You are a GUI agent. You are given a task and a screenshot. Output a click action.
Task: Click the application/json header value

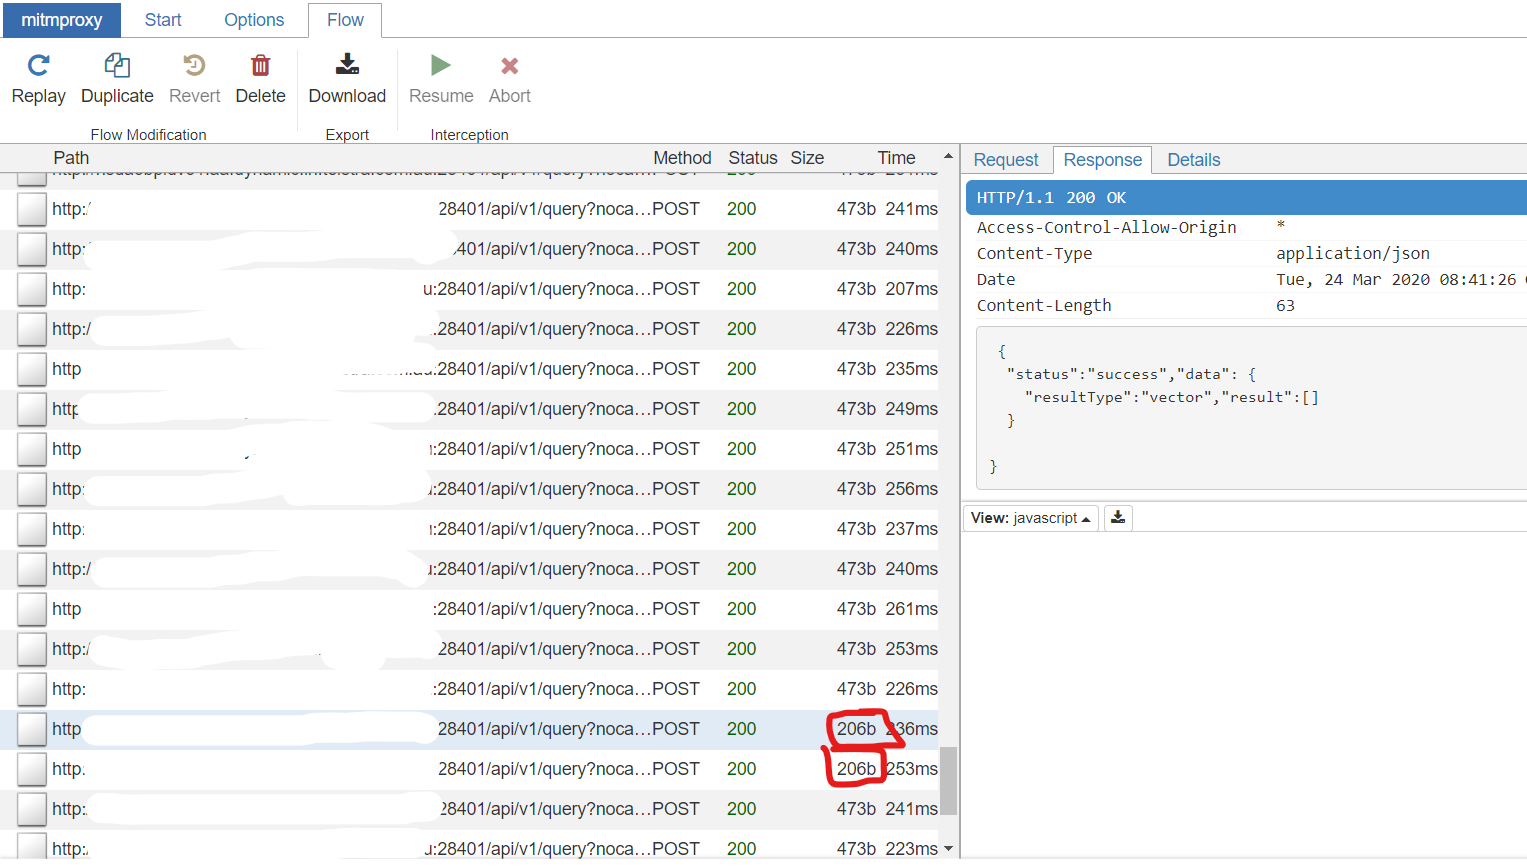pyautogui.click(x=1353, y=254)
